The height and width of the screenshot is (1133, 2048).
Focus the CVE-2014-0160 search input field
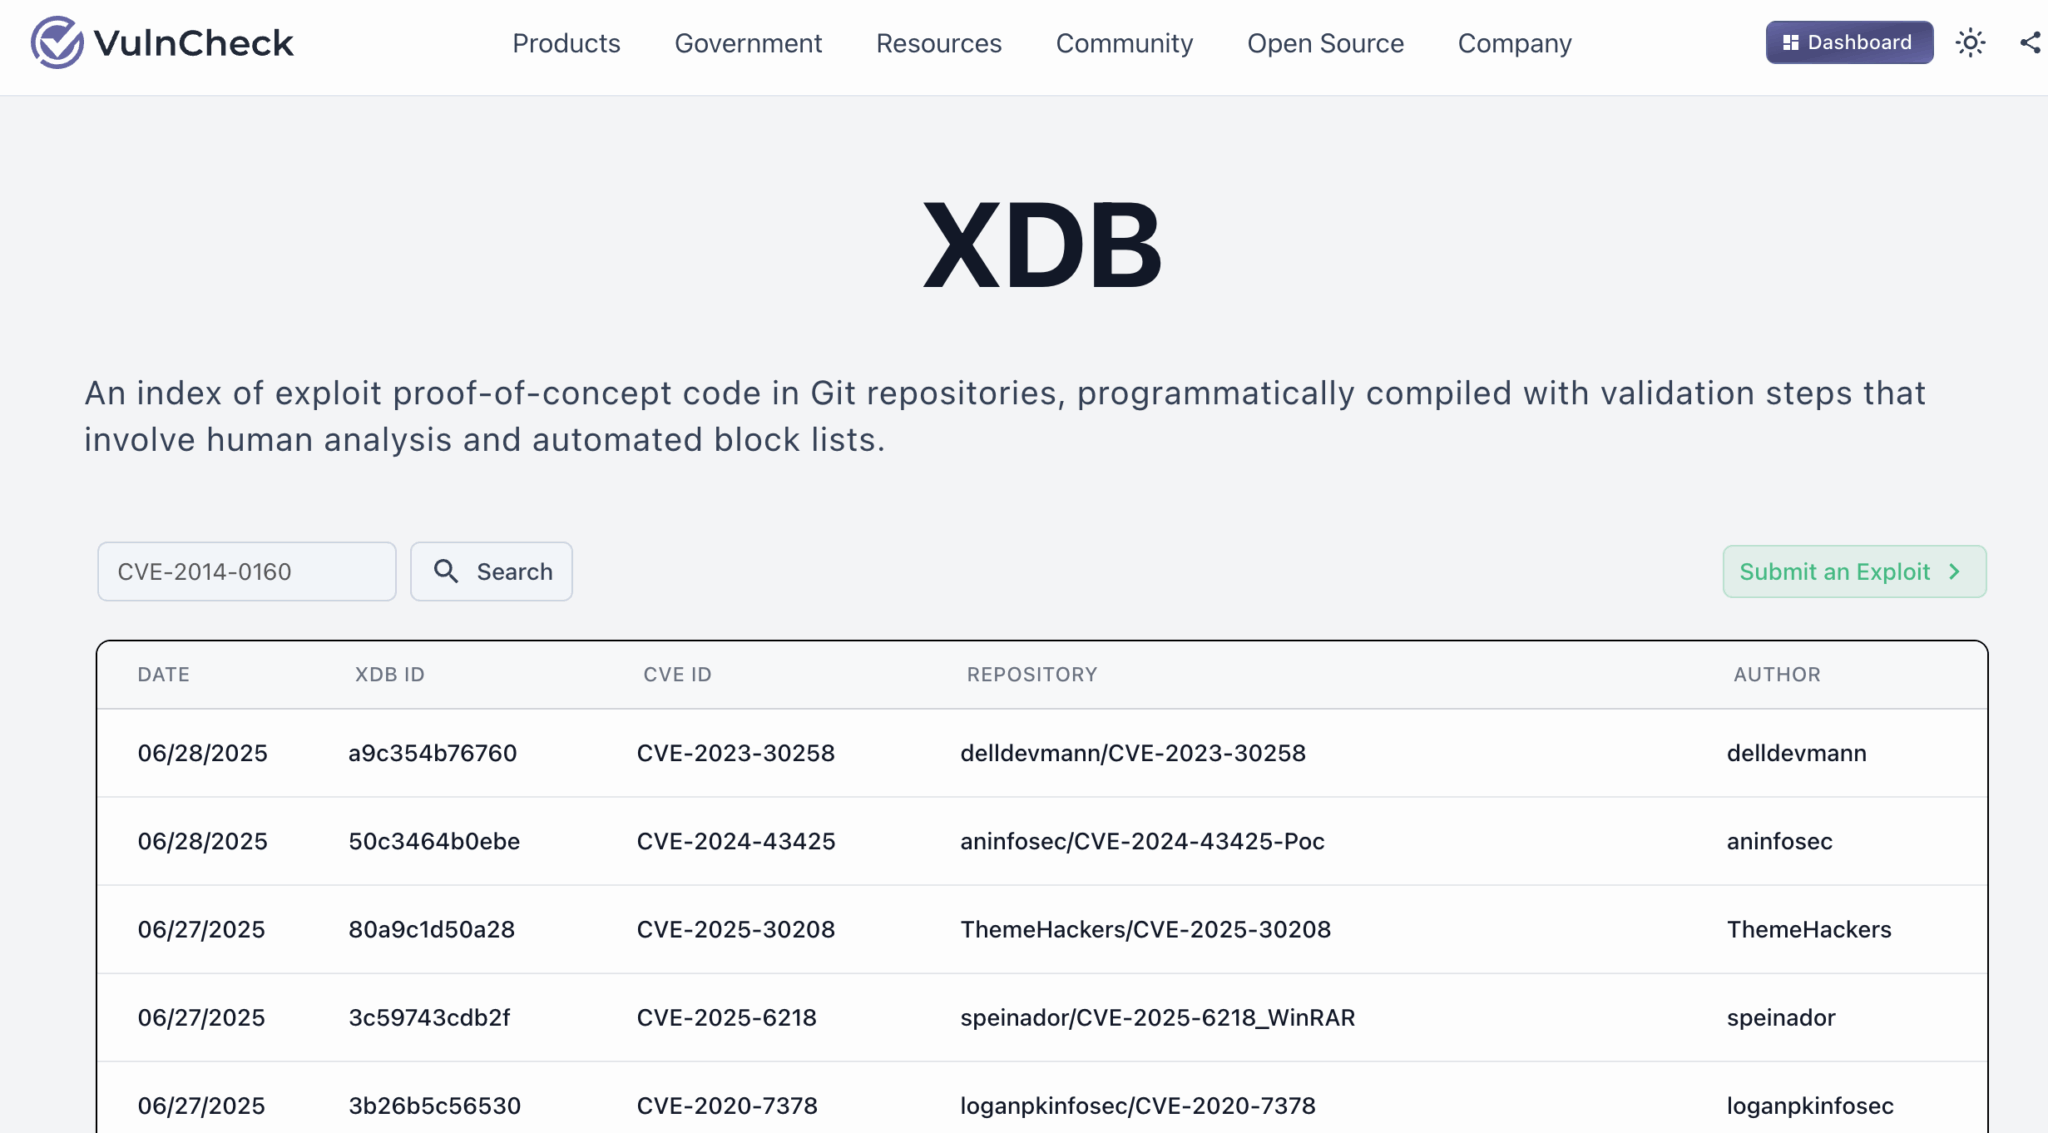pyautogui.click(x=246, y=571)
